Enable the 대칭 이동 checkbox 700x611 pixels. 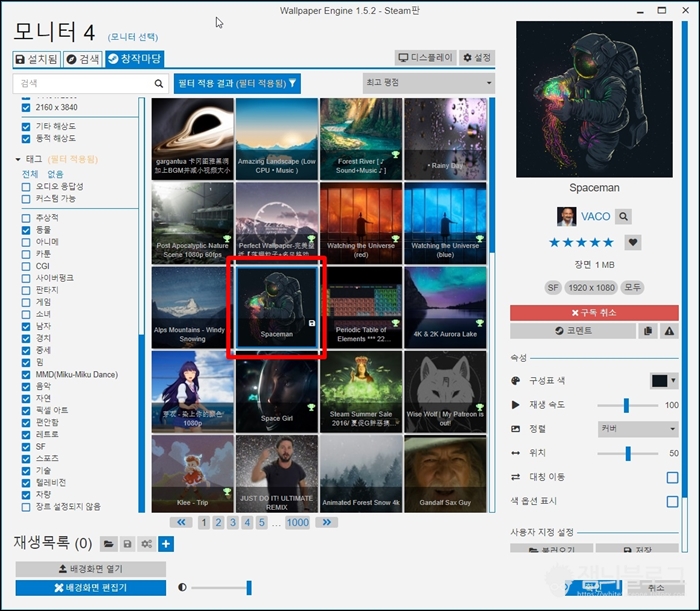[672, 477]
